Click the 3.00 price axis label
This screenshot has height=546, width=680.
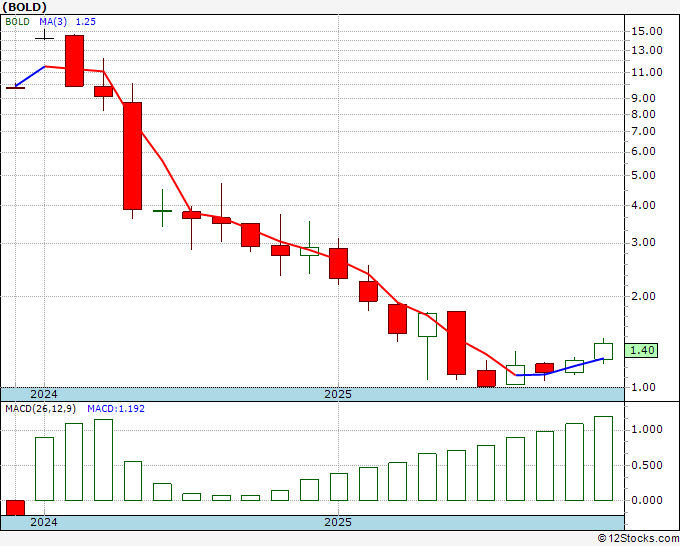pyautogui.click(x=643, y=242)
